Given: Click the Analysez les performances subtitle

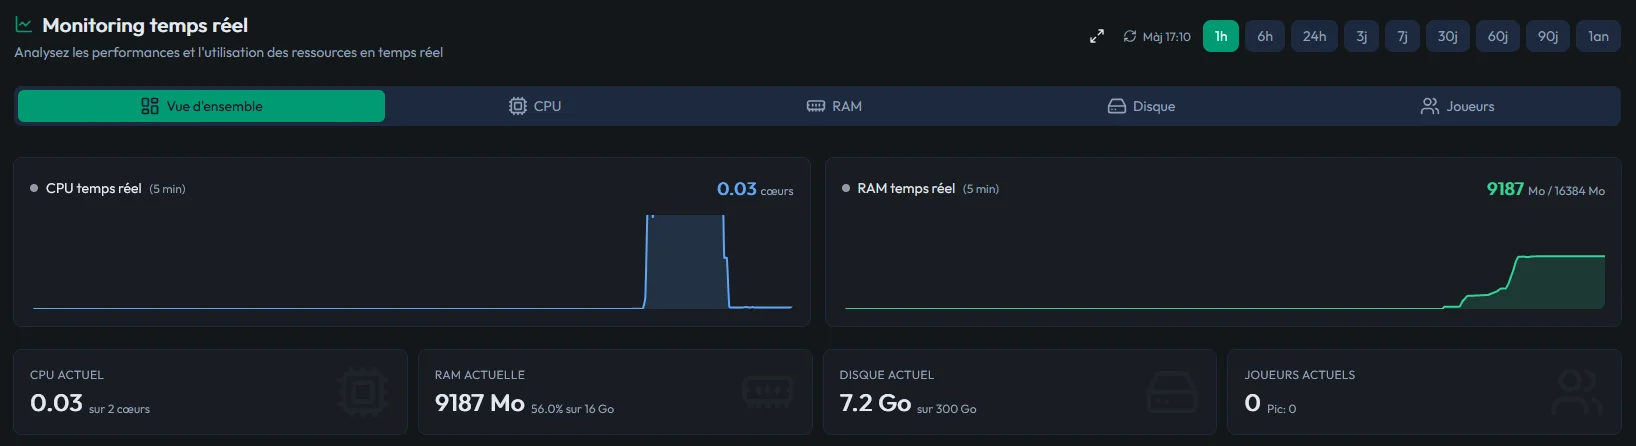Looking at the screenshot, I should click(228, 52).
